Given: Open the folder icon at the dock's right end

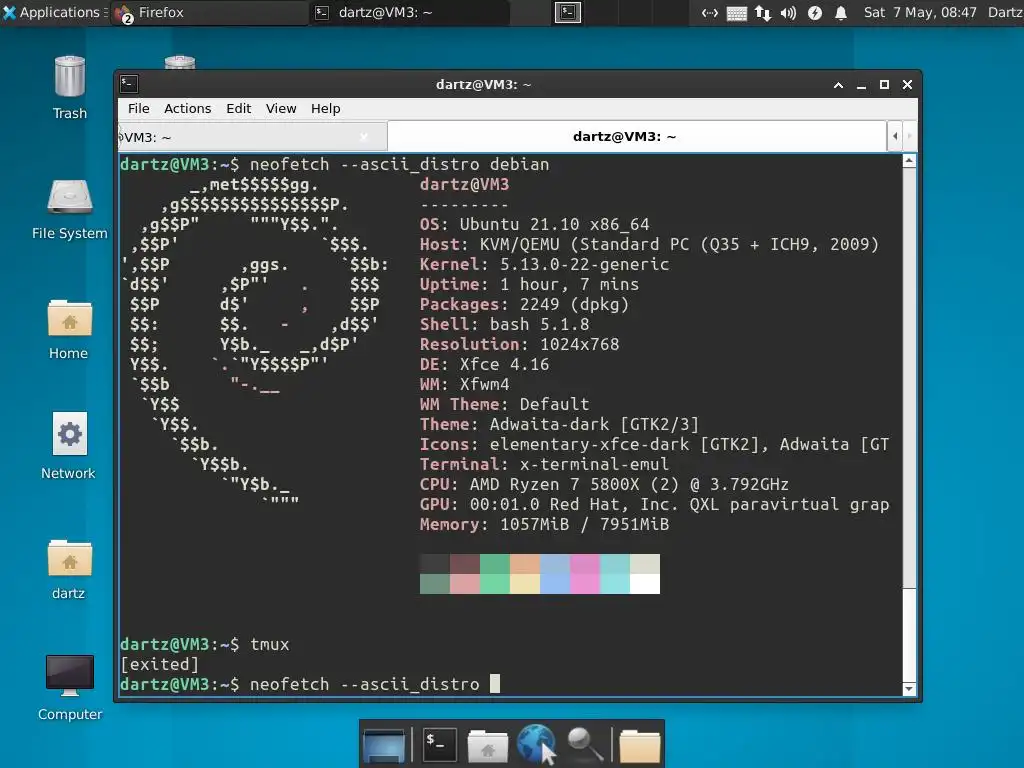Looking at the screenshot, I should (639, 746).
